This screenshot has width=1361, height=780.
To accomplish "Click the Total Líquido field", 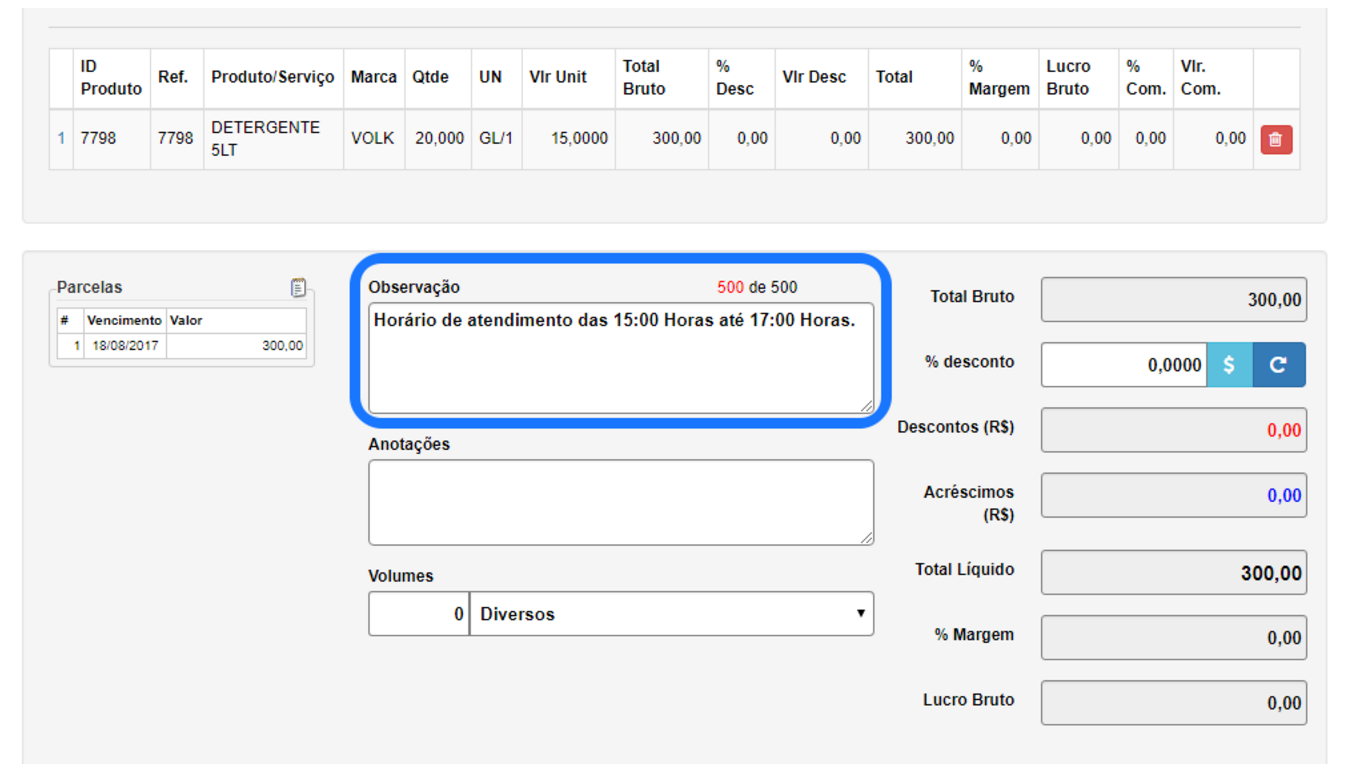I will click(x=1173, y=573).
